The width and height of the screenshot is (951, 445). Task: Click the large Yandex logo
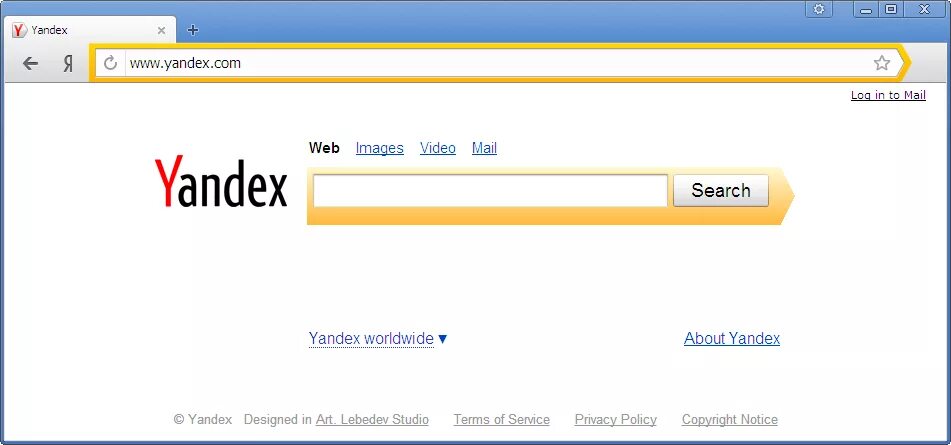click(x=221, y=181)
